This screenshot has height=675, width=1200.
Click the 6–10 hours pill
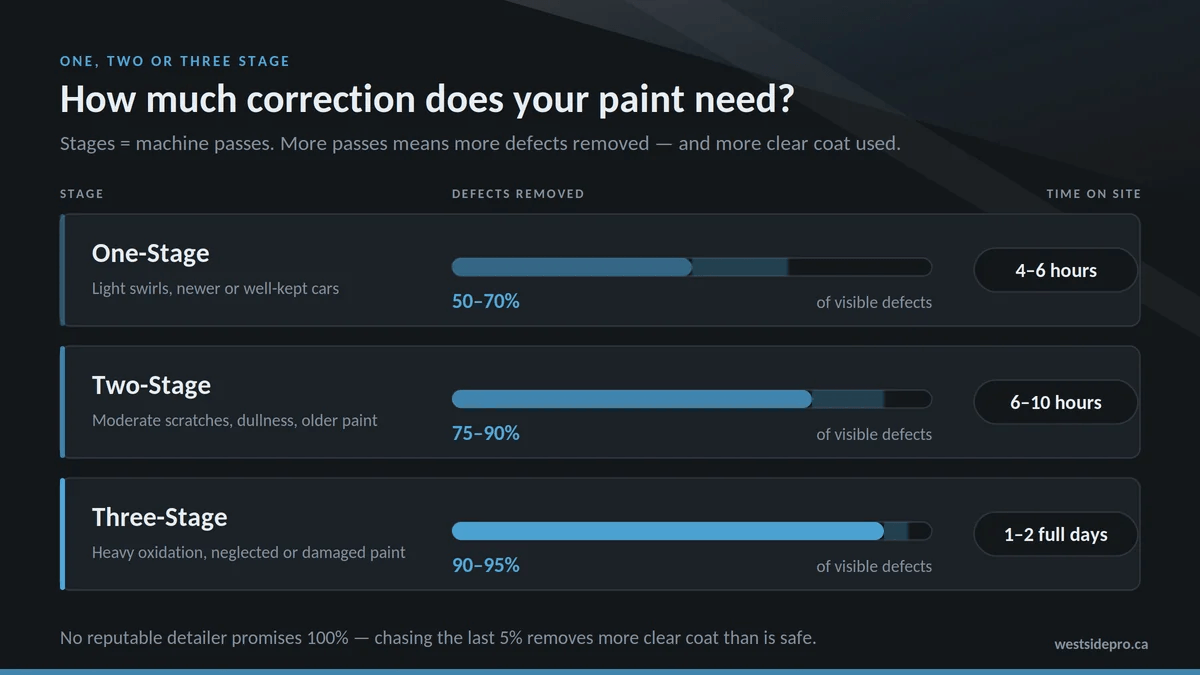1056,402
